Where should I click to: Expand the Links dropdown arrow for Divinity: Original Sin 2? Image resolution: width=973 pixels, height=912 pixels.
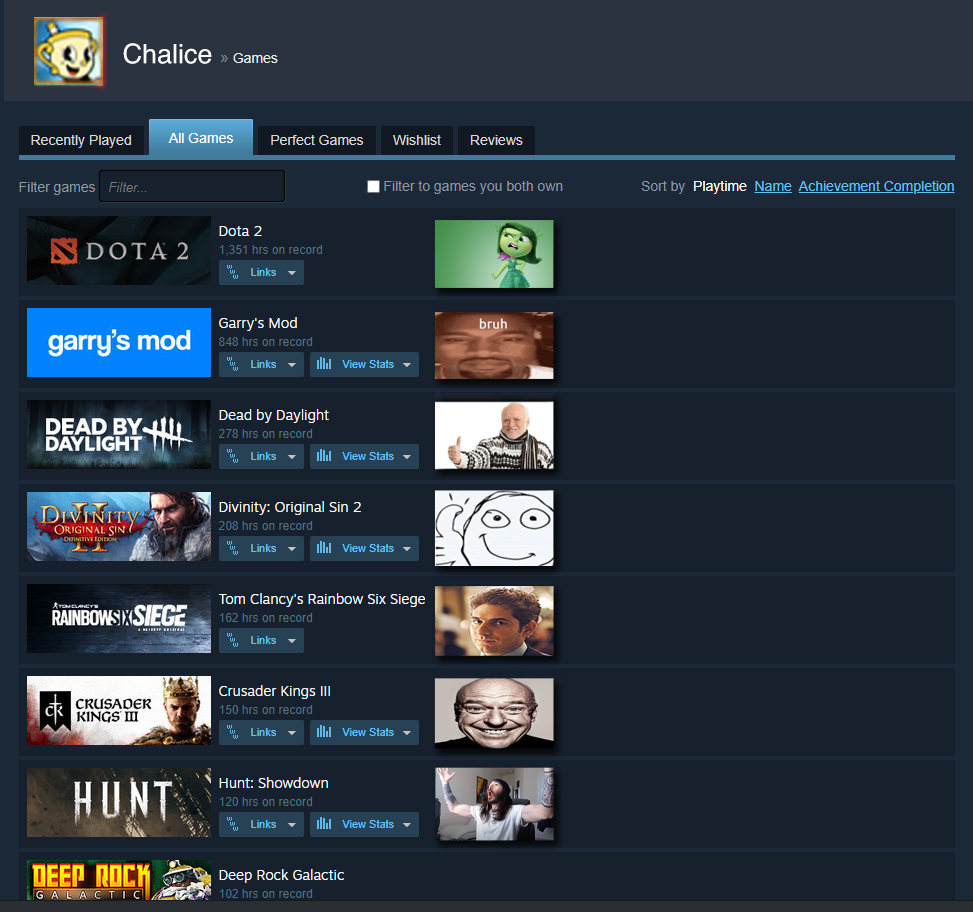[292, 549]
